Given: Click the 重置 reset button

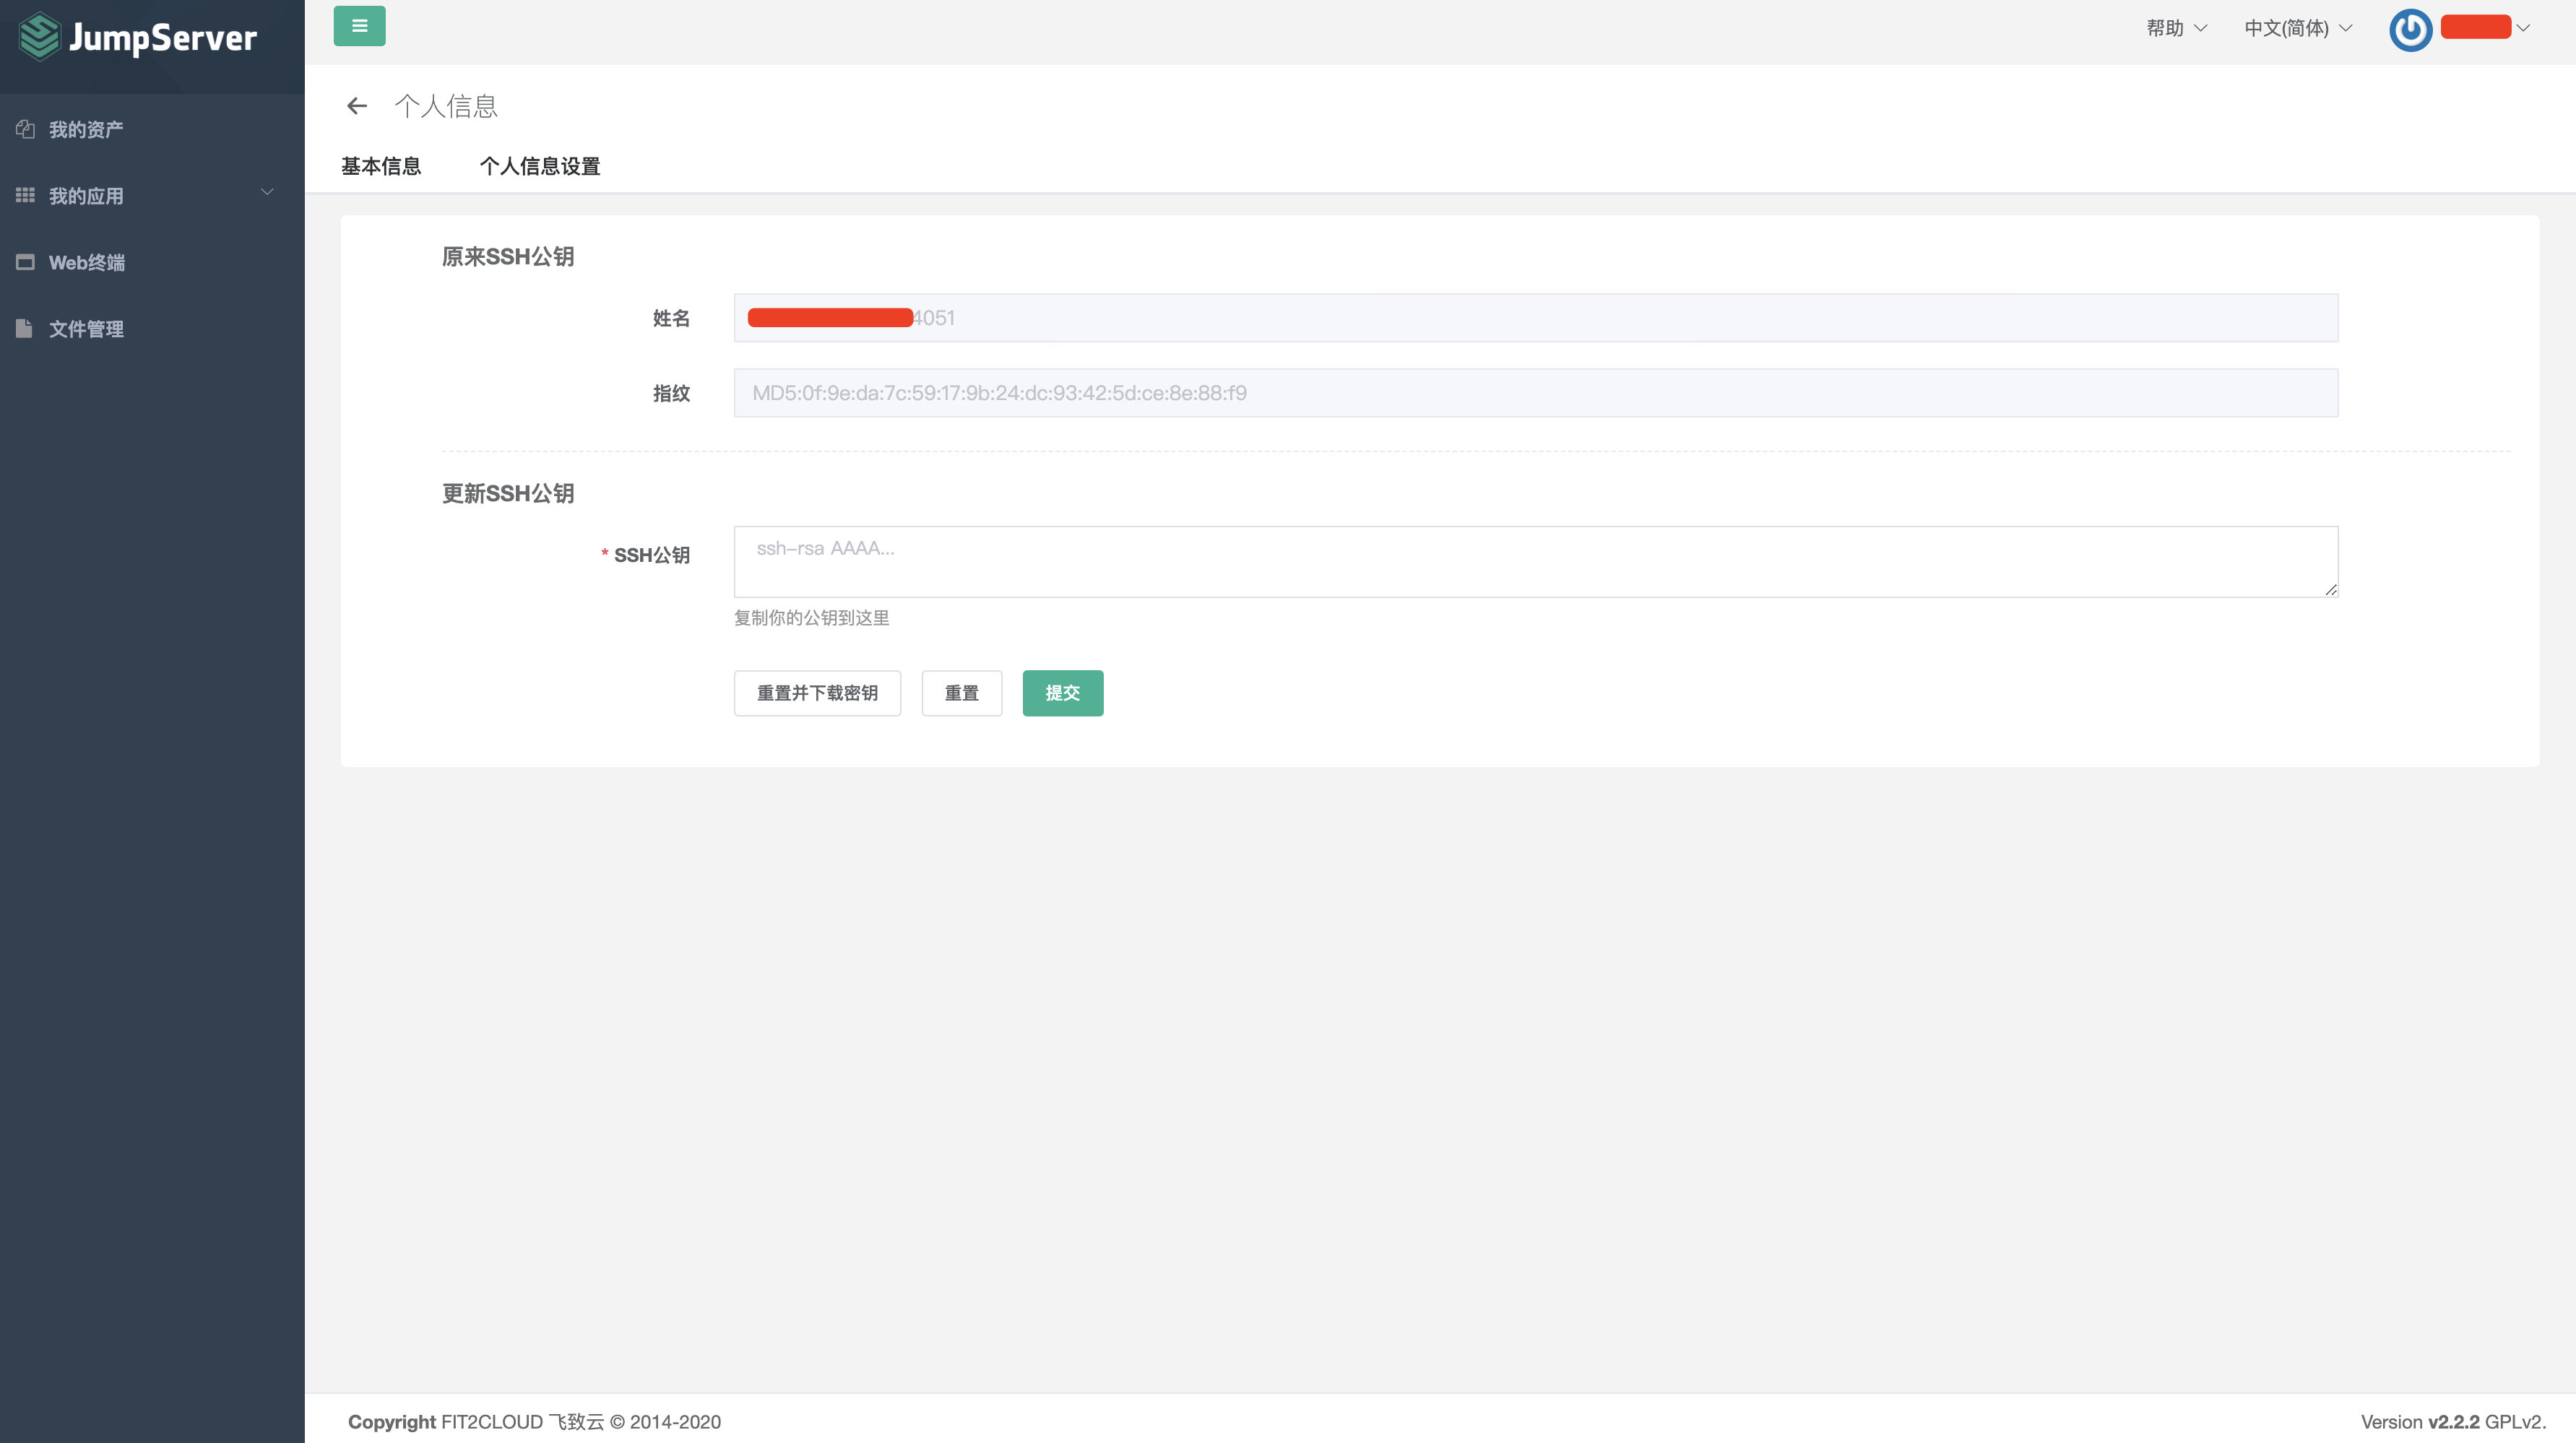Looking at the screenshot, I should (x=961, y=693).
